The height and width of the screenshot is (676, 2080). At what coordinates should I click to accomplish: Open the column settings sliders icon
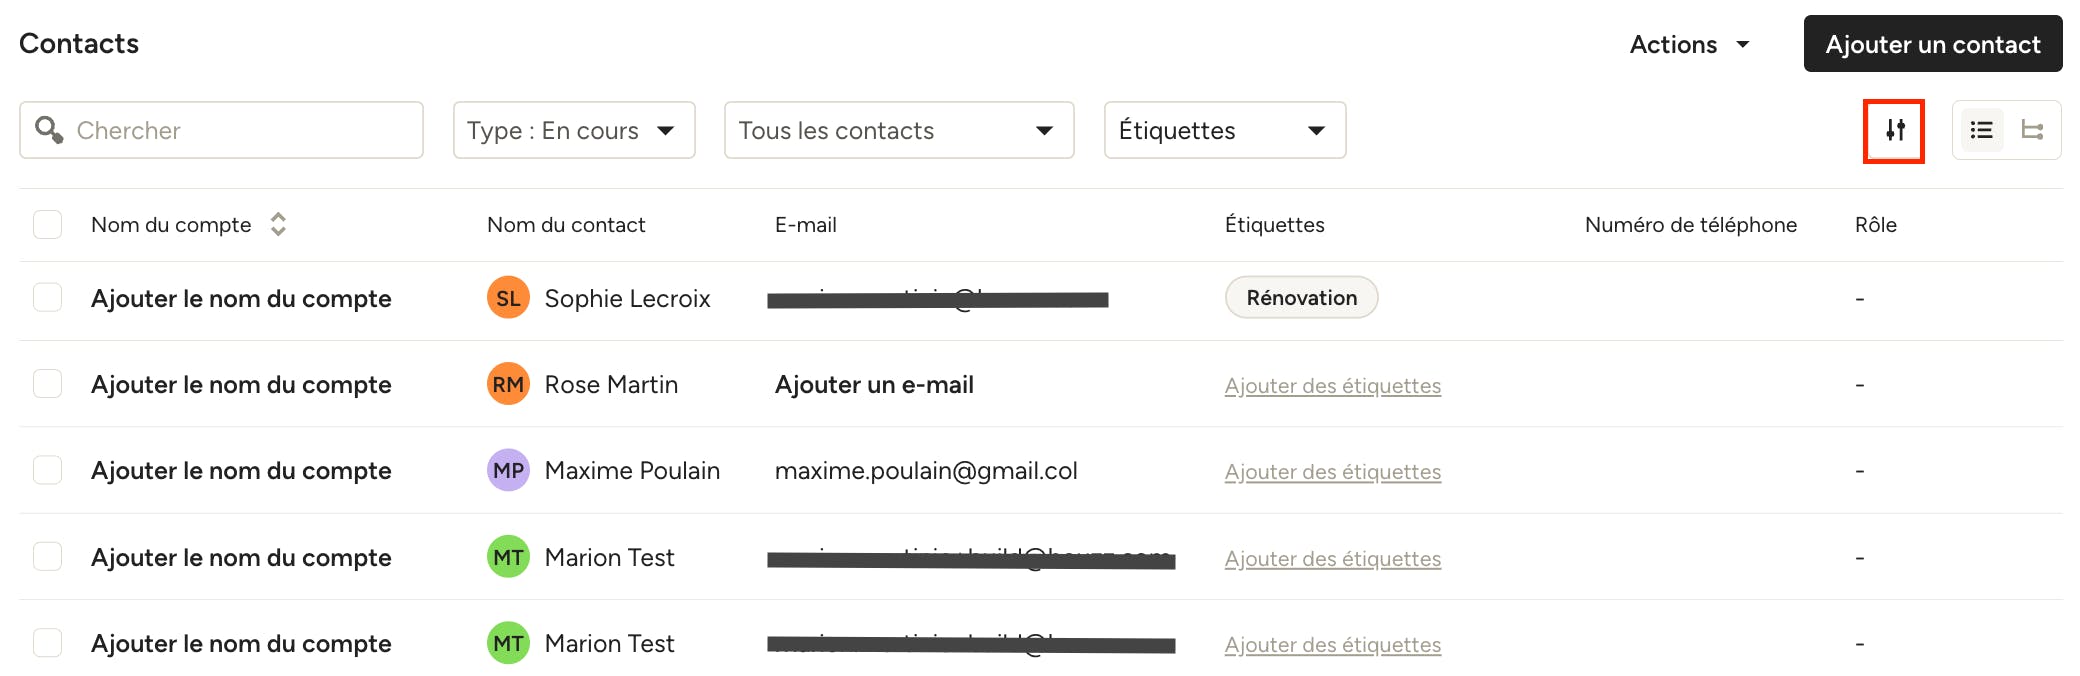[1895, 130]
